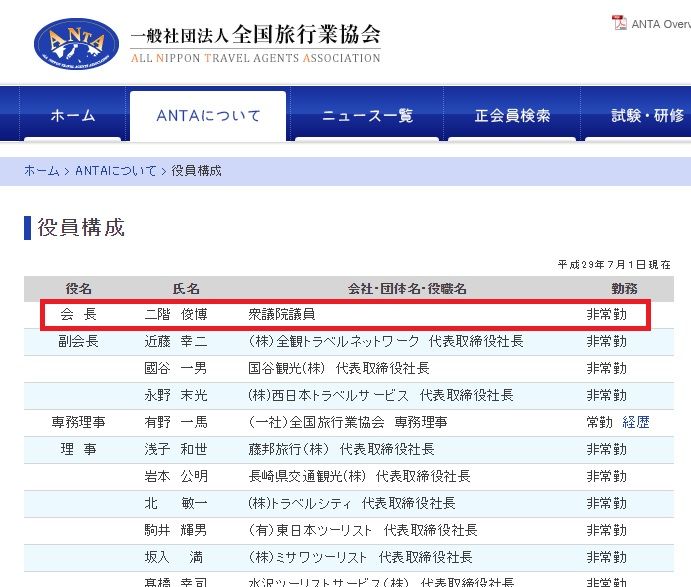The height and width of the screenshot is (587, 691).
Task: Click the PDF icon beside ANTA Overview
Action: (x=619, y=22)
